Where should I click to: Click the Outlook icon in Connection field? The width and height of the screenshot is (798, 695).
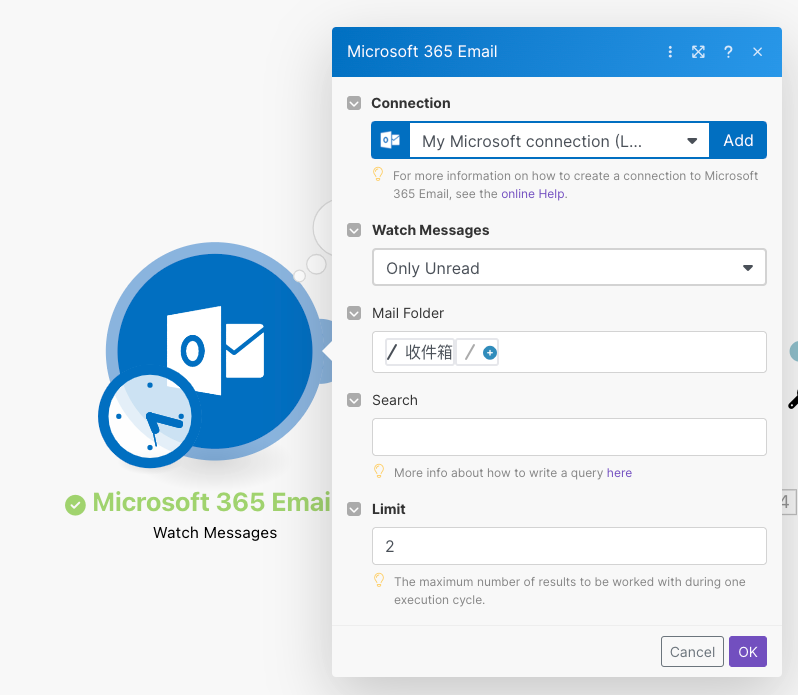(x=390, y=140)
